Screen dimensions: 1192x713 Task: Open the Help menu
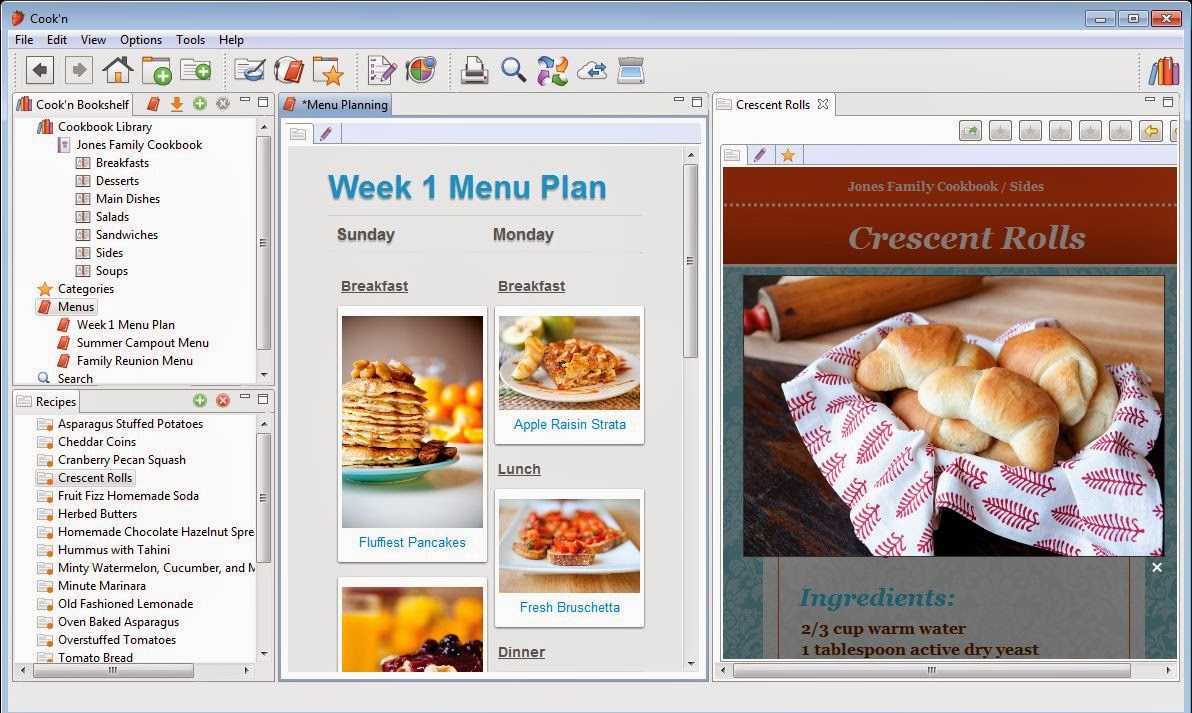tap(231, 40)
